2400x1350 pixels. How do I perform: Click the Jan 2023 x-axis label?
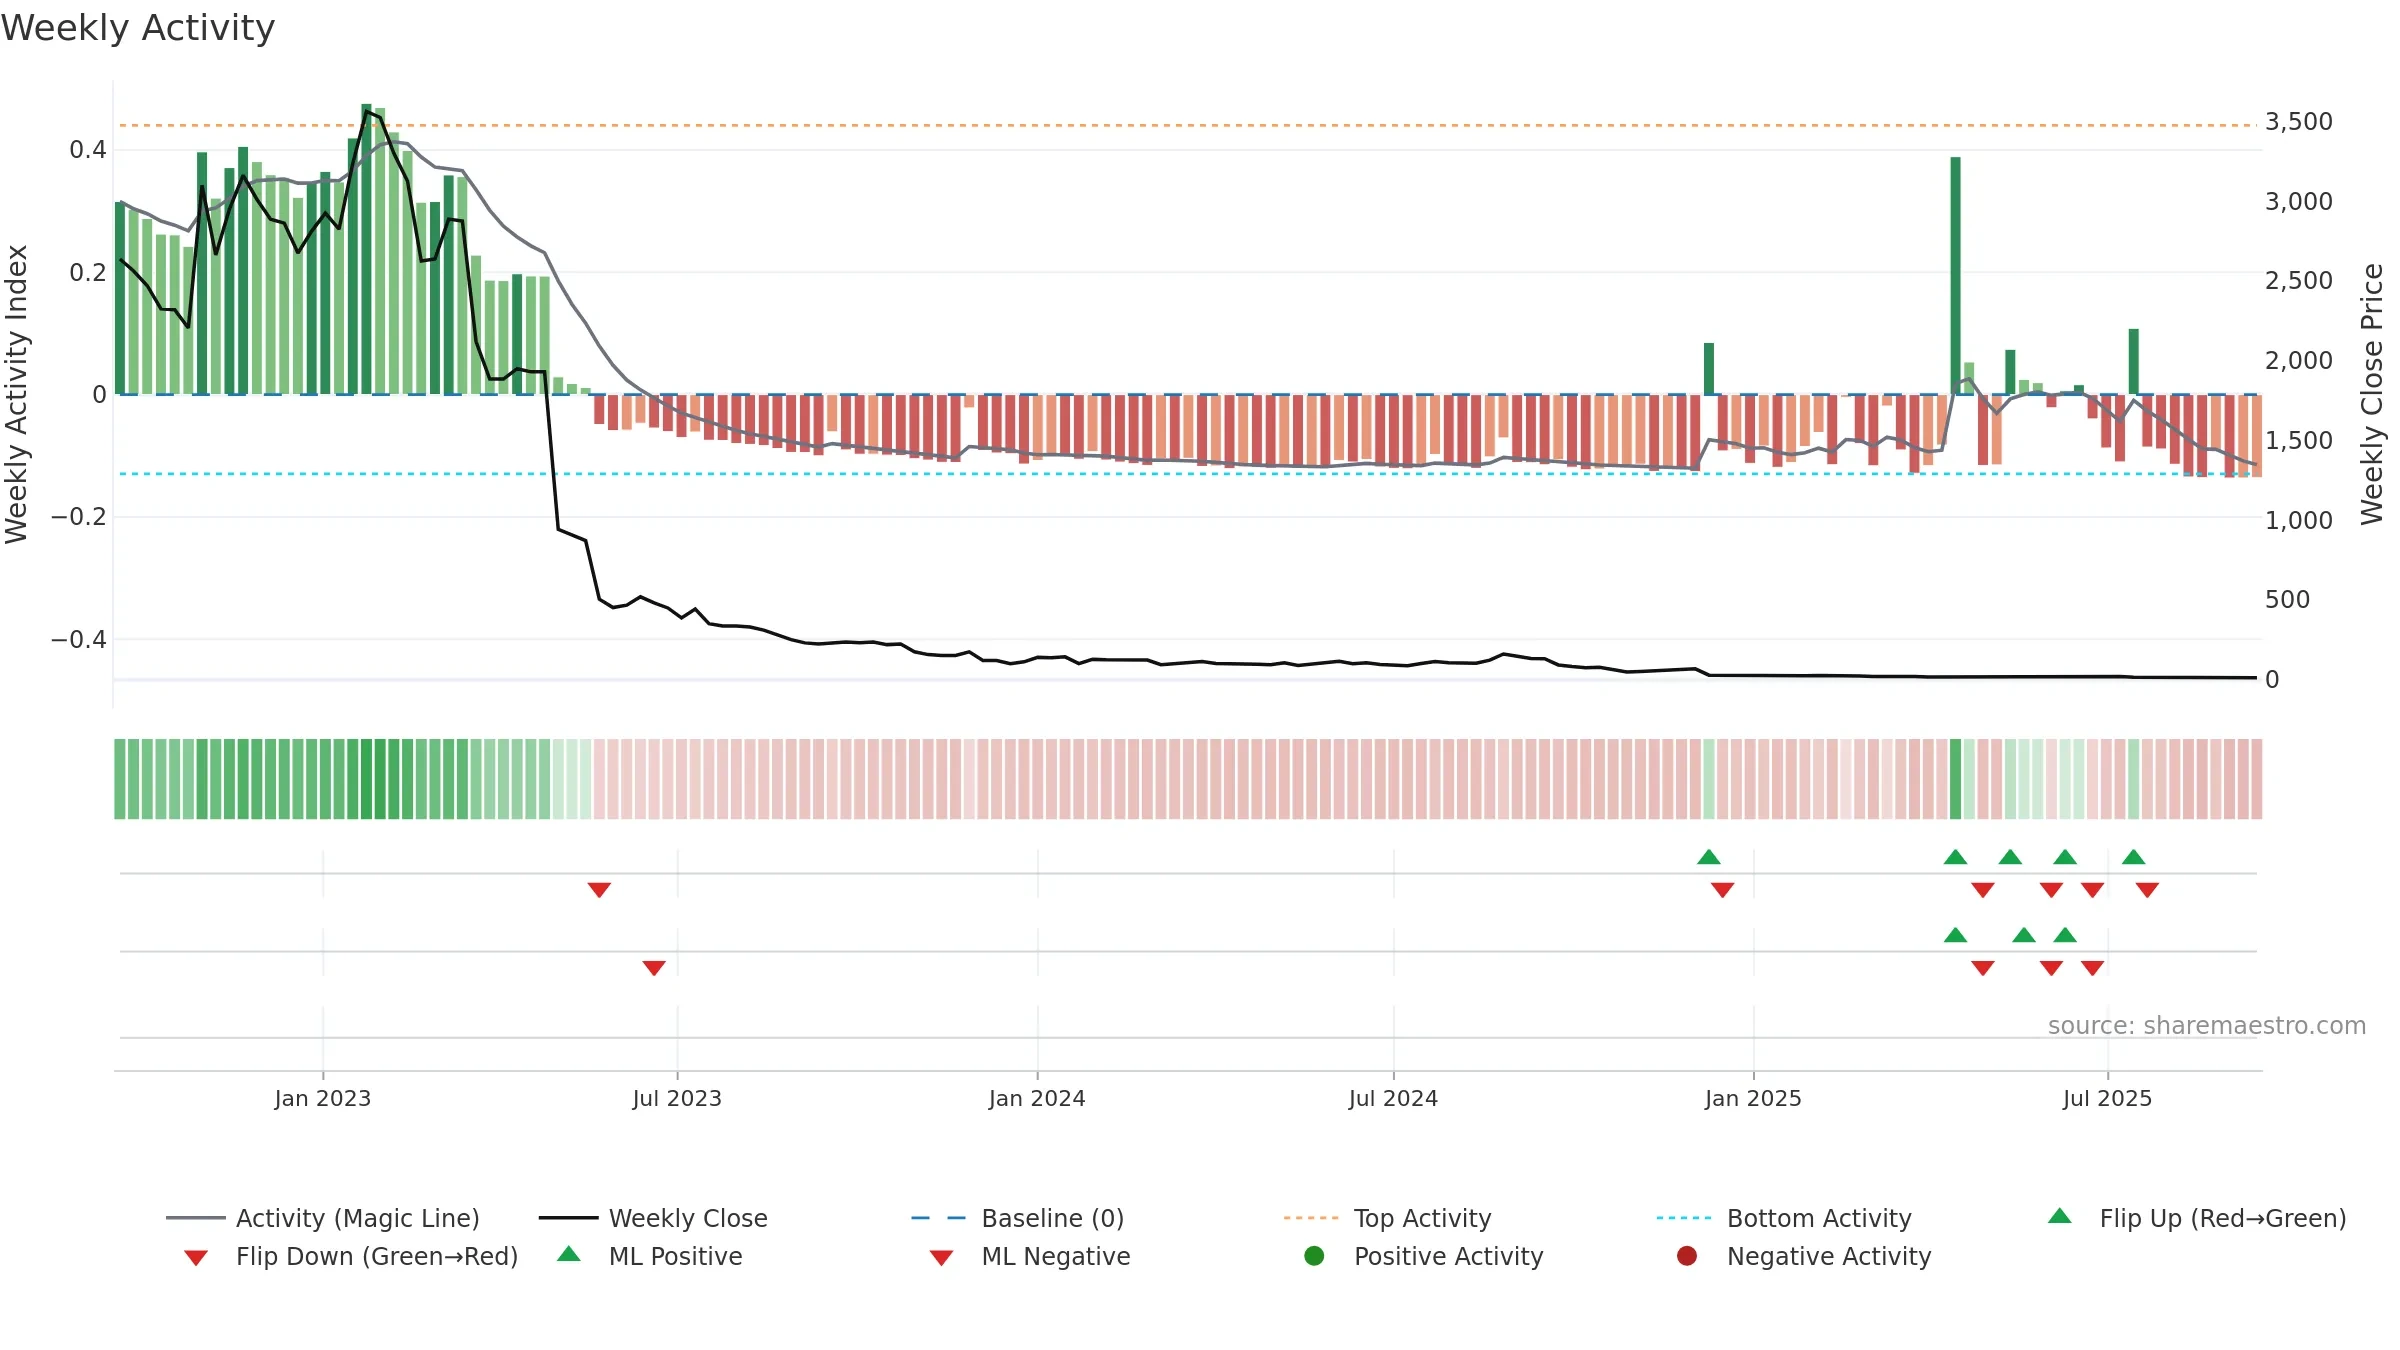(x=323, y=1098)
